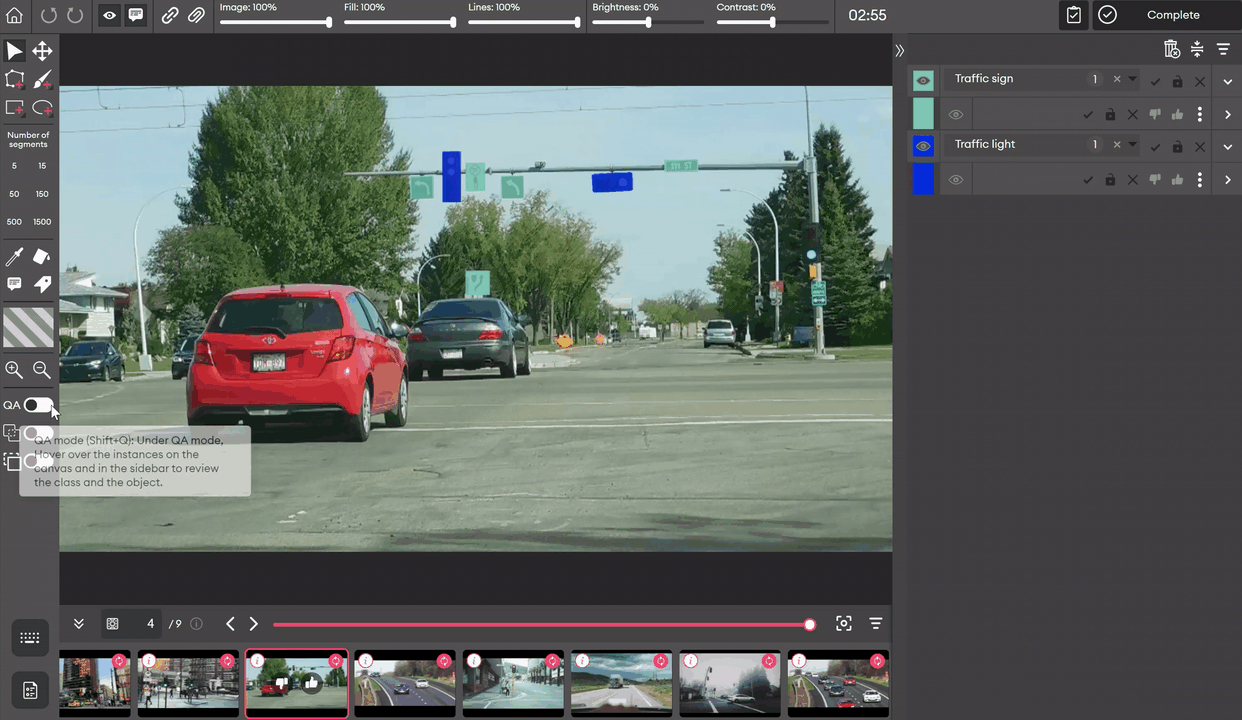Click the Undo arrow
The image size is (1242, 720).
point(49,15)
